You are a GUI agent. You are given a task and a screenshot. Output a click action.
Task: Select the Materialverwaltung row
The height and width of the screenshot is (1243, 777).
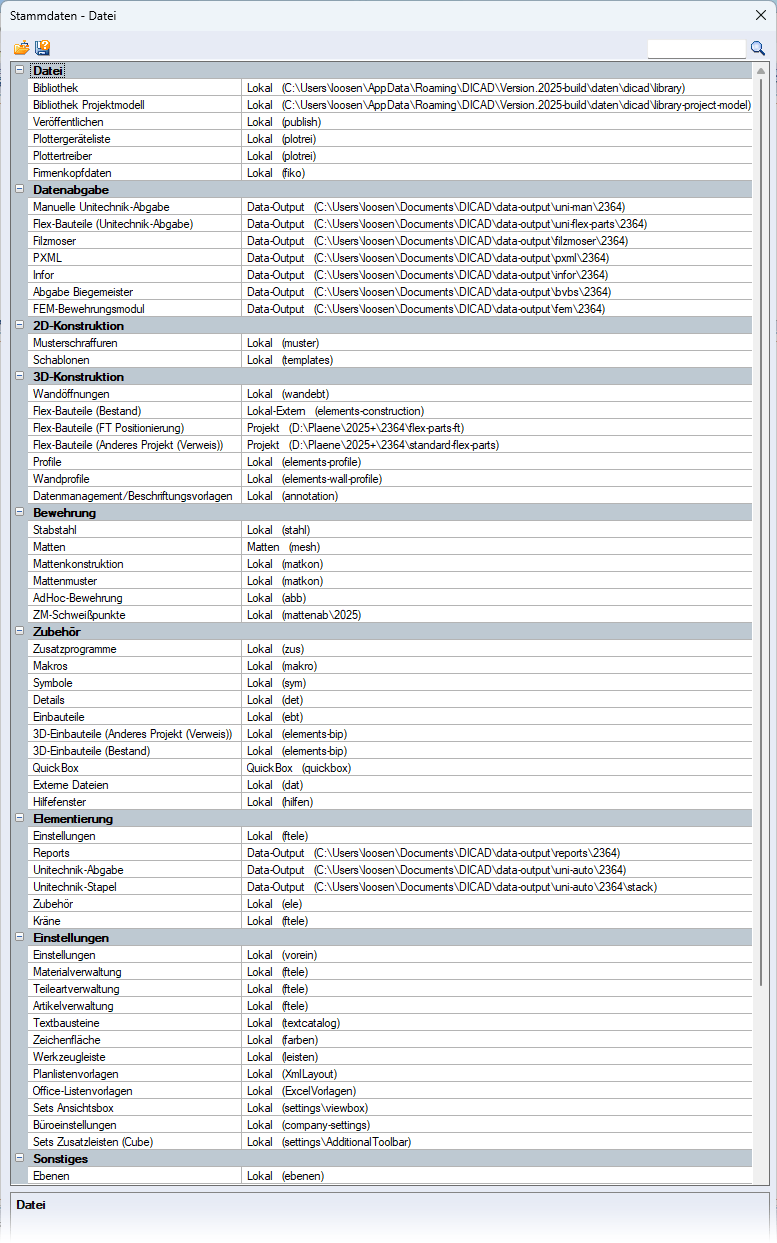[x=390, y=972]
